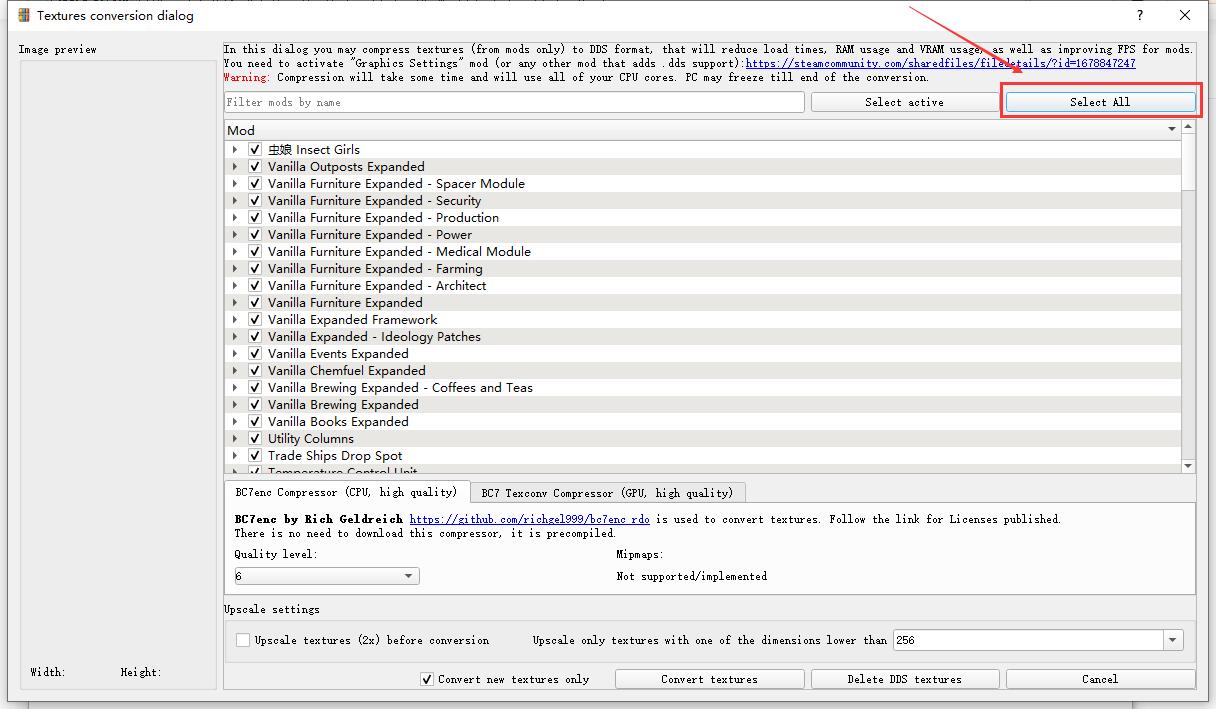Uncheck the Utility Columns checkbox

tap(255, 439)
